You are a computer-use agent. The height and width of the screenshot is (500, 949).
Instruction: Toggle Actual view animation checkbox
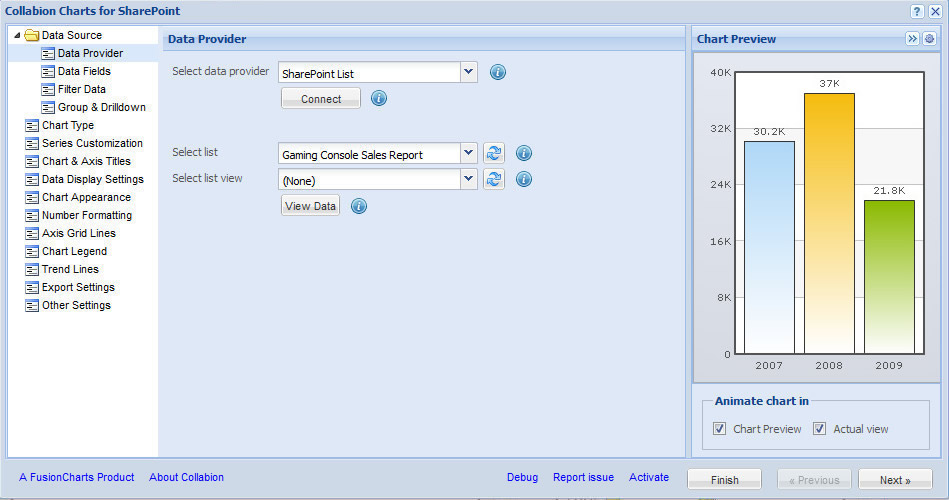click(x=819, y=429)
